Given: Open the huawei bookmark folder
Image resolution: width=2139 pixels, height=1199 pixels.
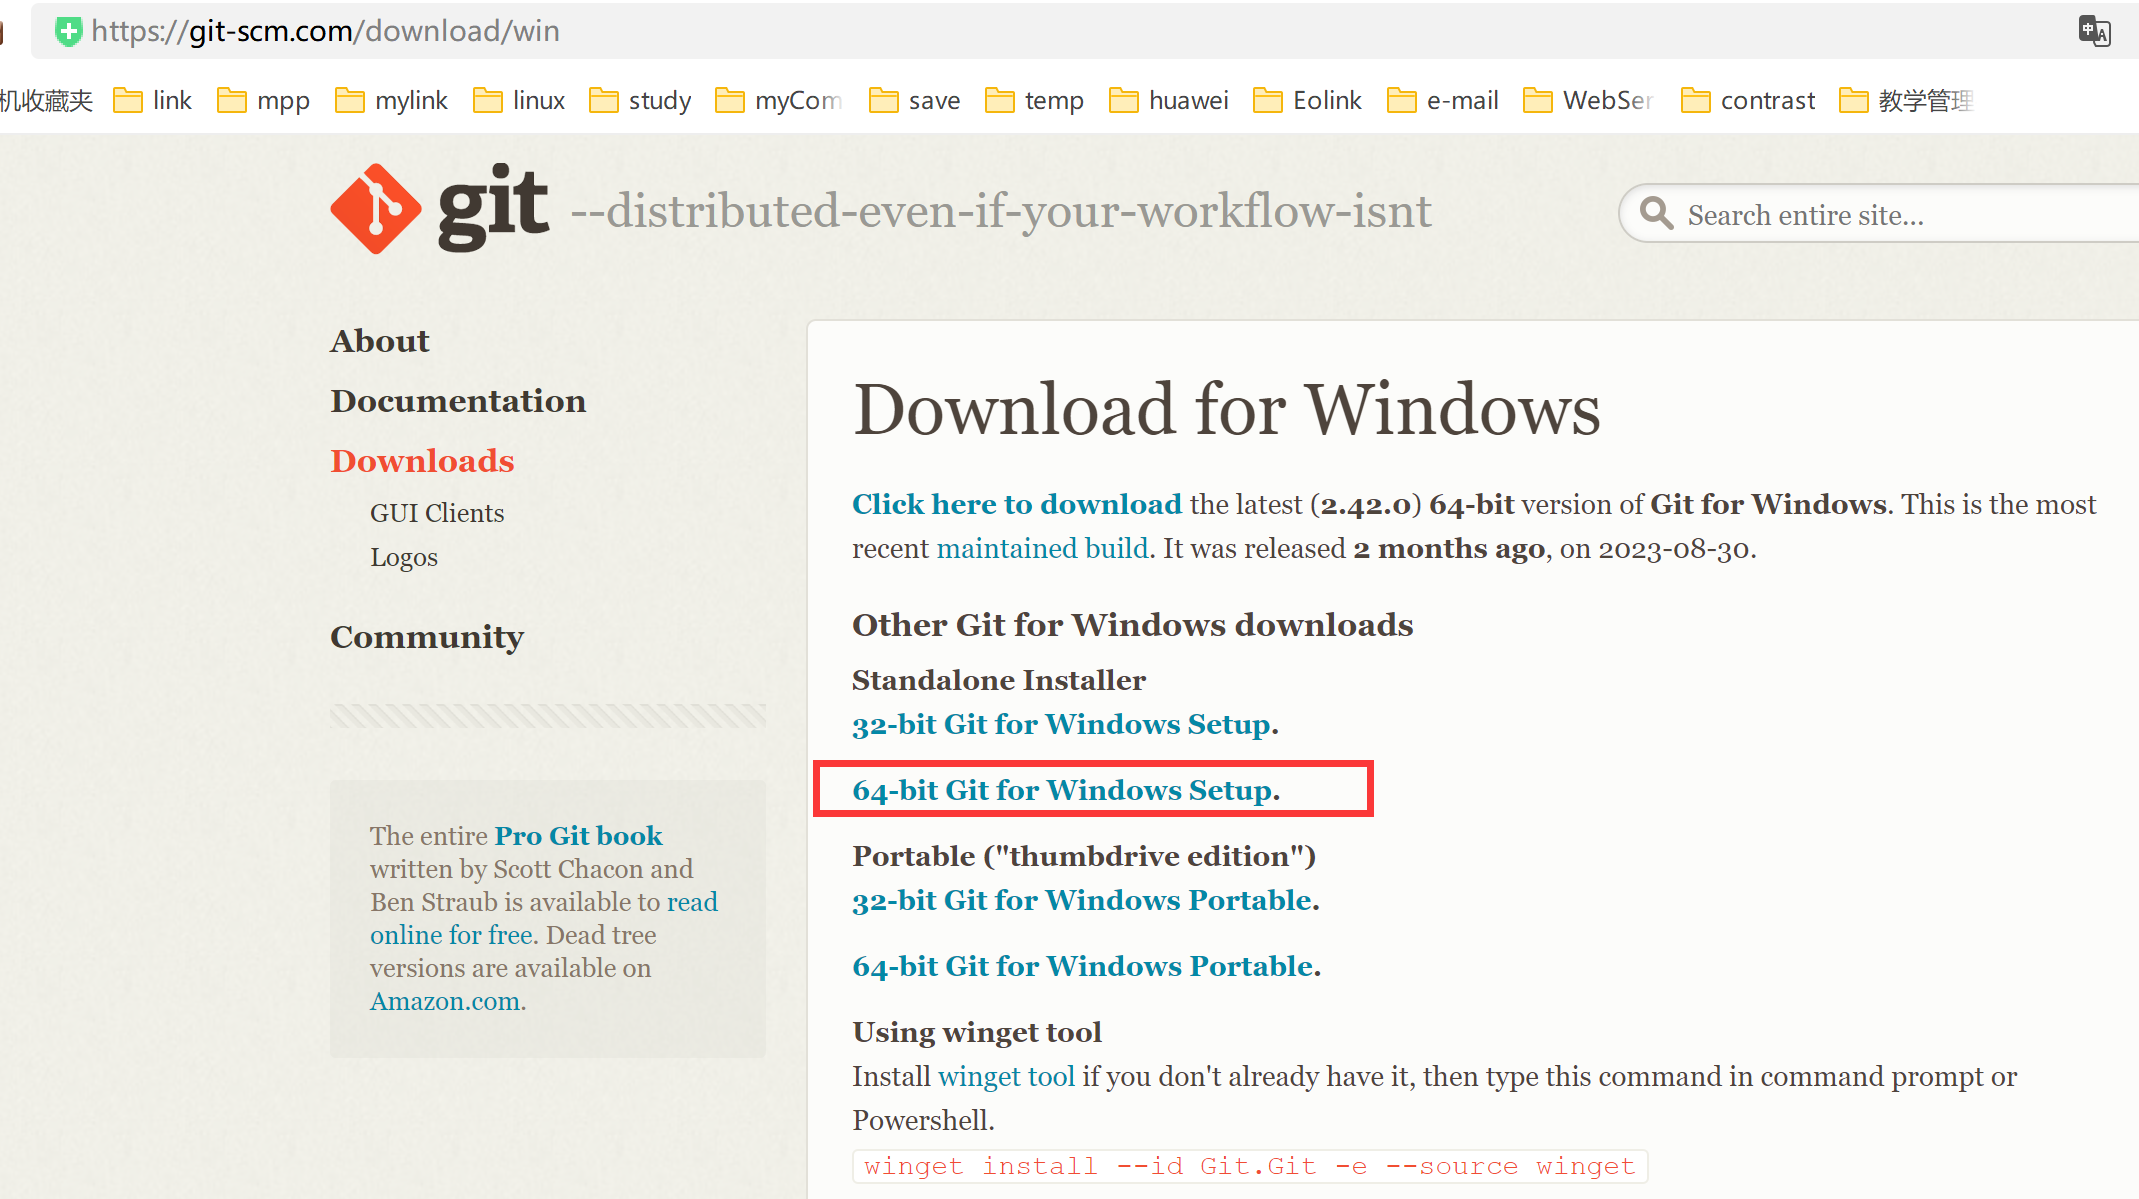Looking at the screenshot, I should point(1169,100).
